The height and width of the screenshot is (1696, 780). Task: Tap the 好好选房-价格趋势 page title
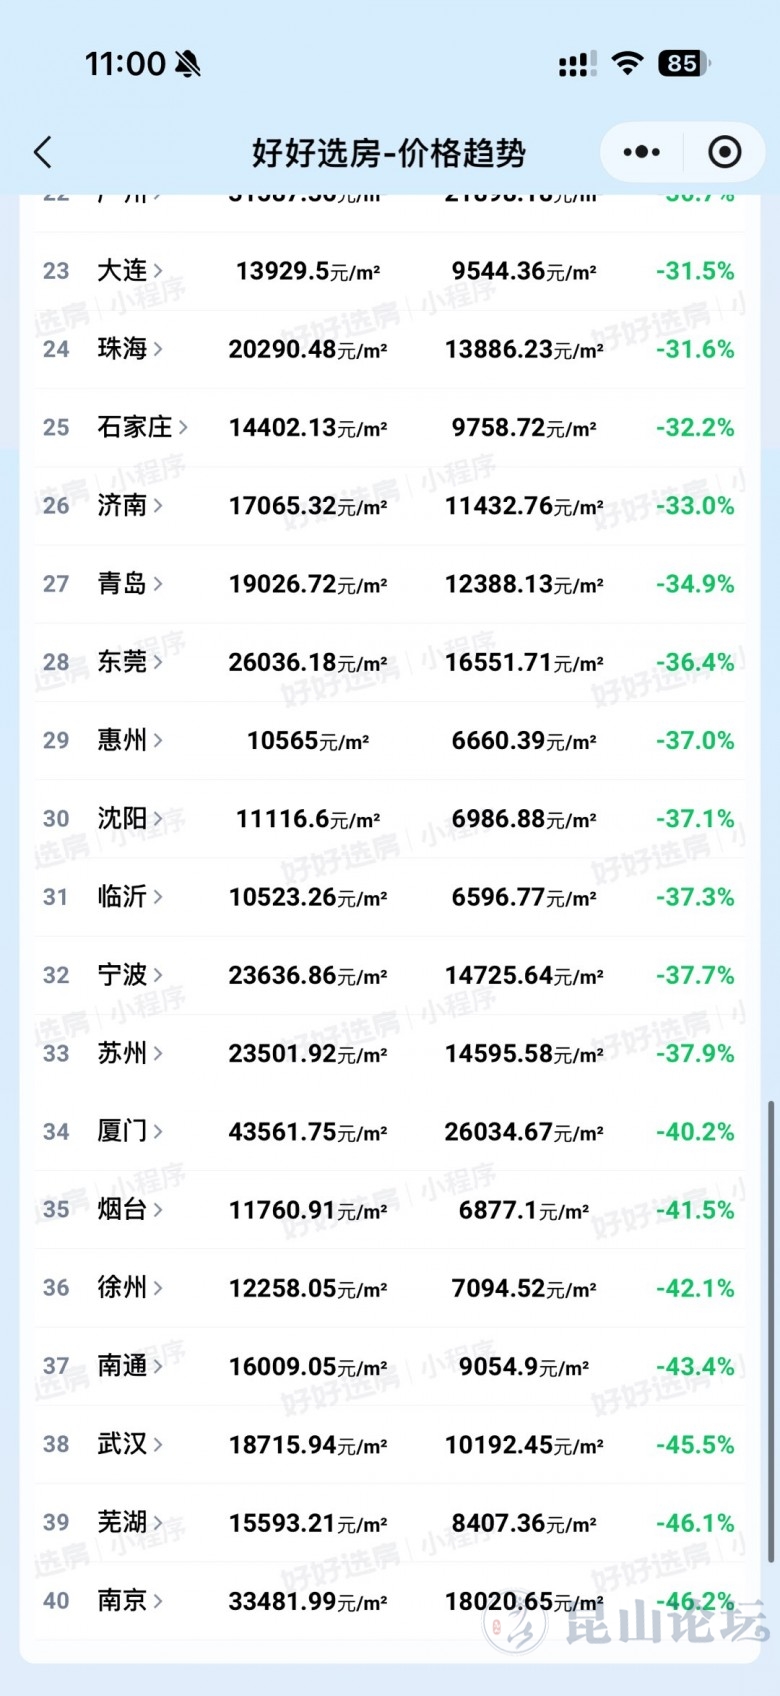pyautogui.click(x=388, y=153)
